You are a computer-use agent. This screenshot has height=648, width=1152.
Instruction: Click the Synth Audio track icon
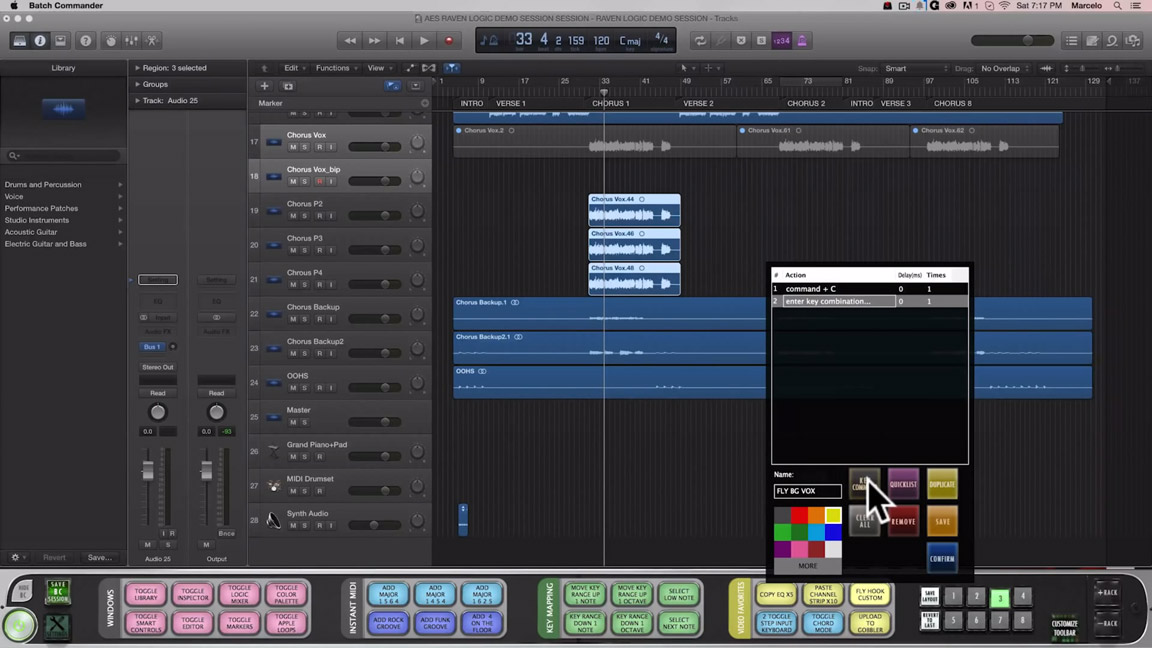click(x=273, y=520)
